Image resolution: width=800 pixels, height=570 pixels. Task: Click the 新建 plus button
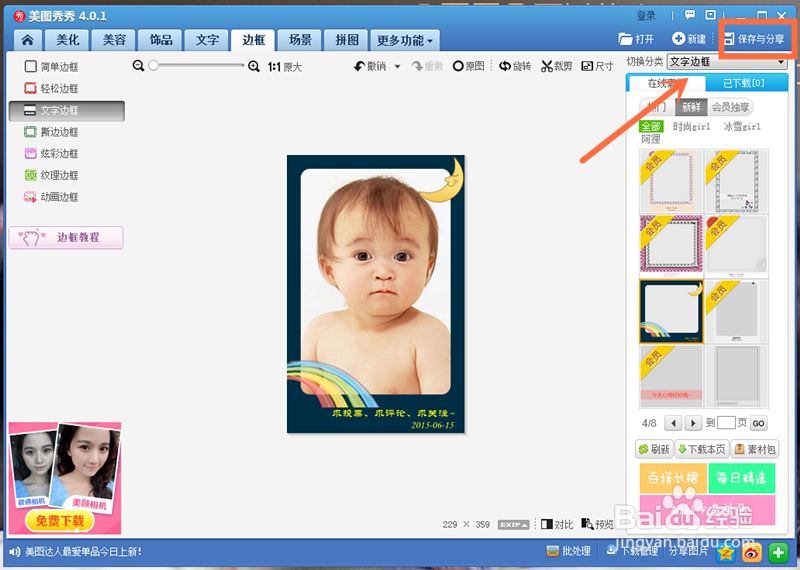(x=689, y=39)
